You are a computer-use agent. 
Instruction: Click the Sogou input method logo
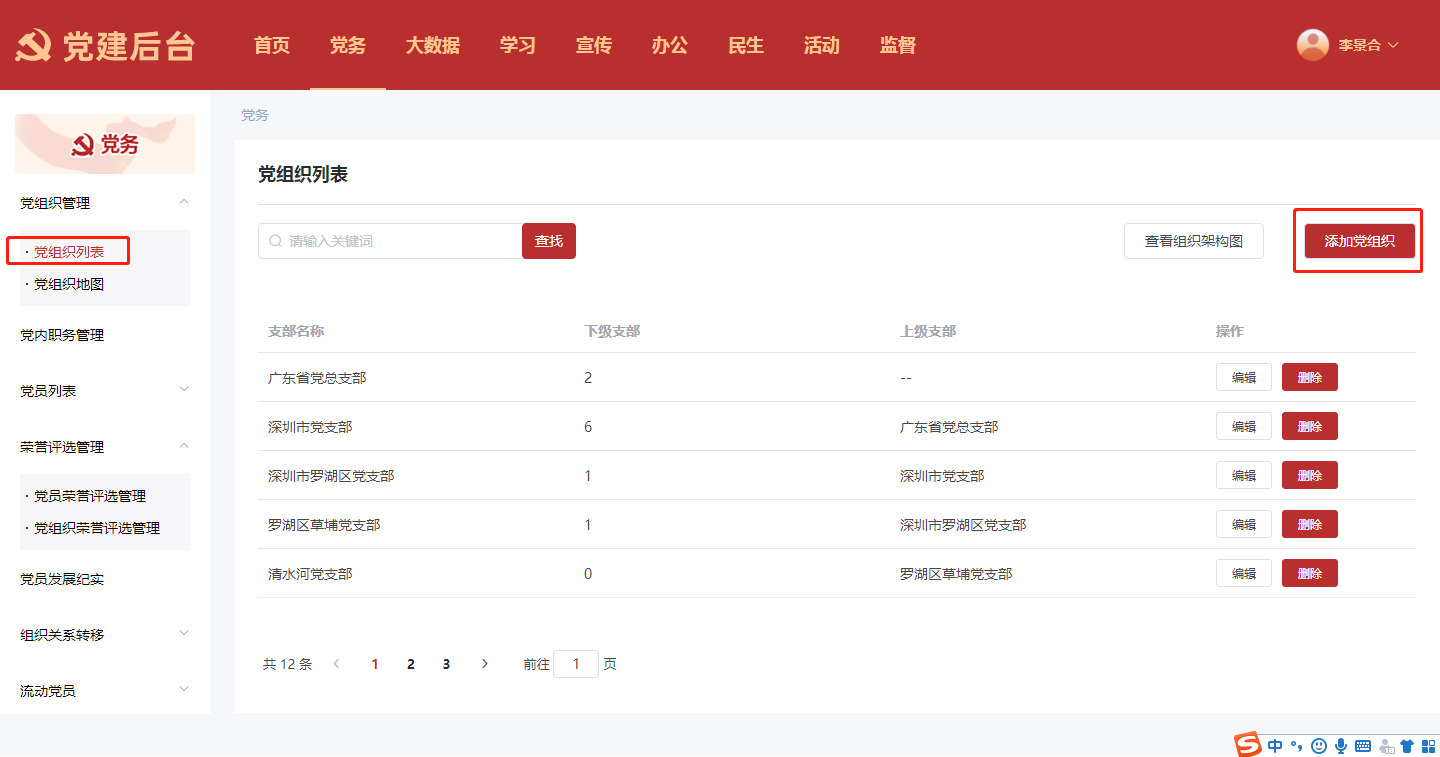tap(1247, 745)
